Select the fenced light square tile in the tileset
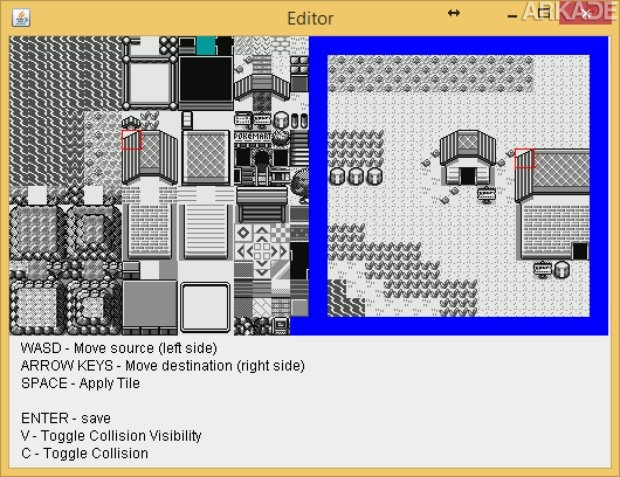 (149, 83)
